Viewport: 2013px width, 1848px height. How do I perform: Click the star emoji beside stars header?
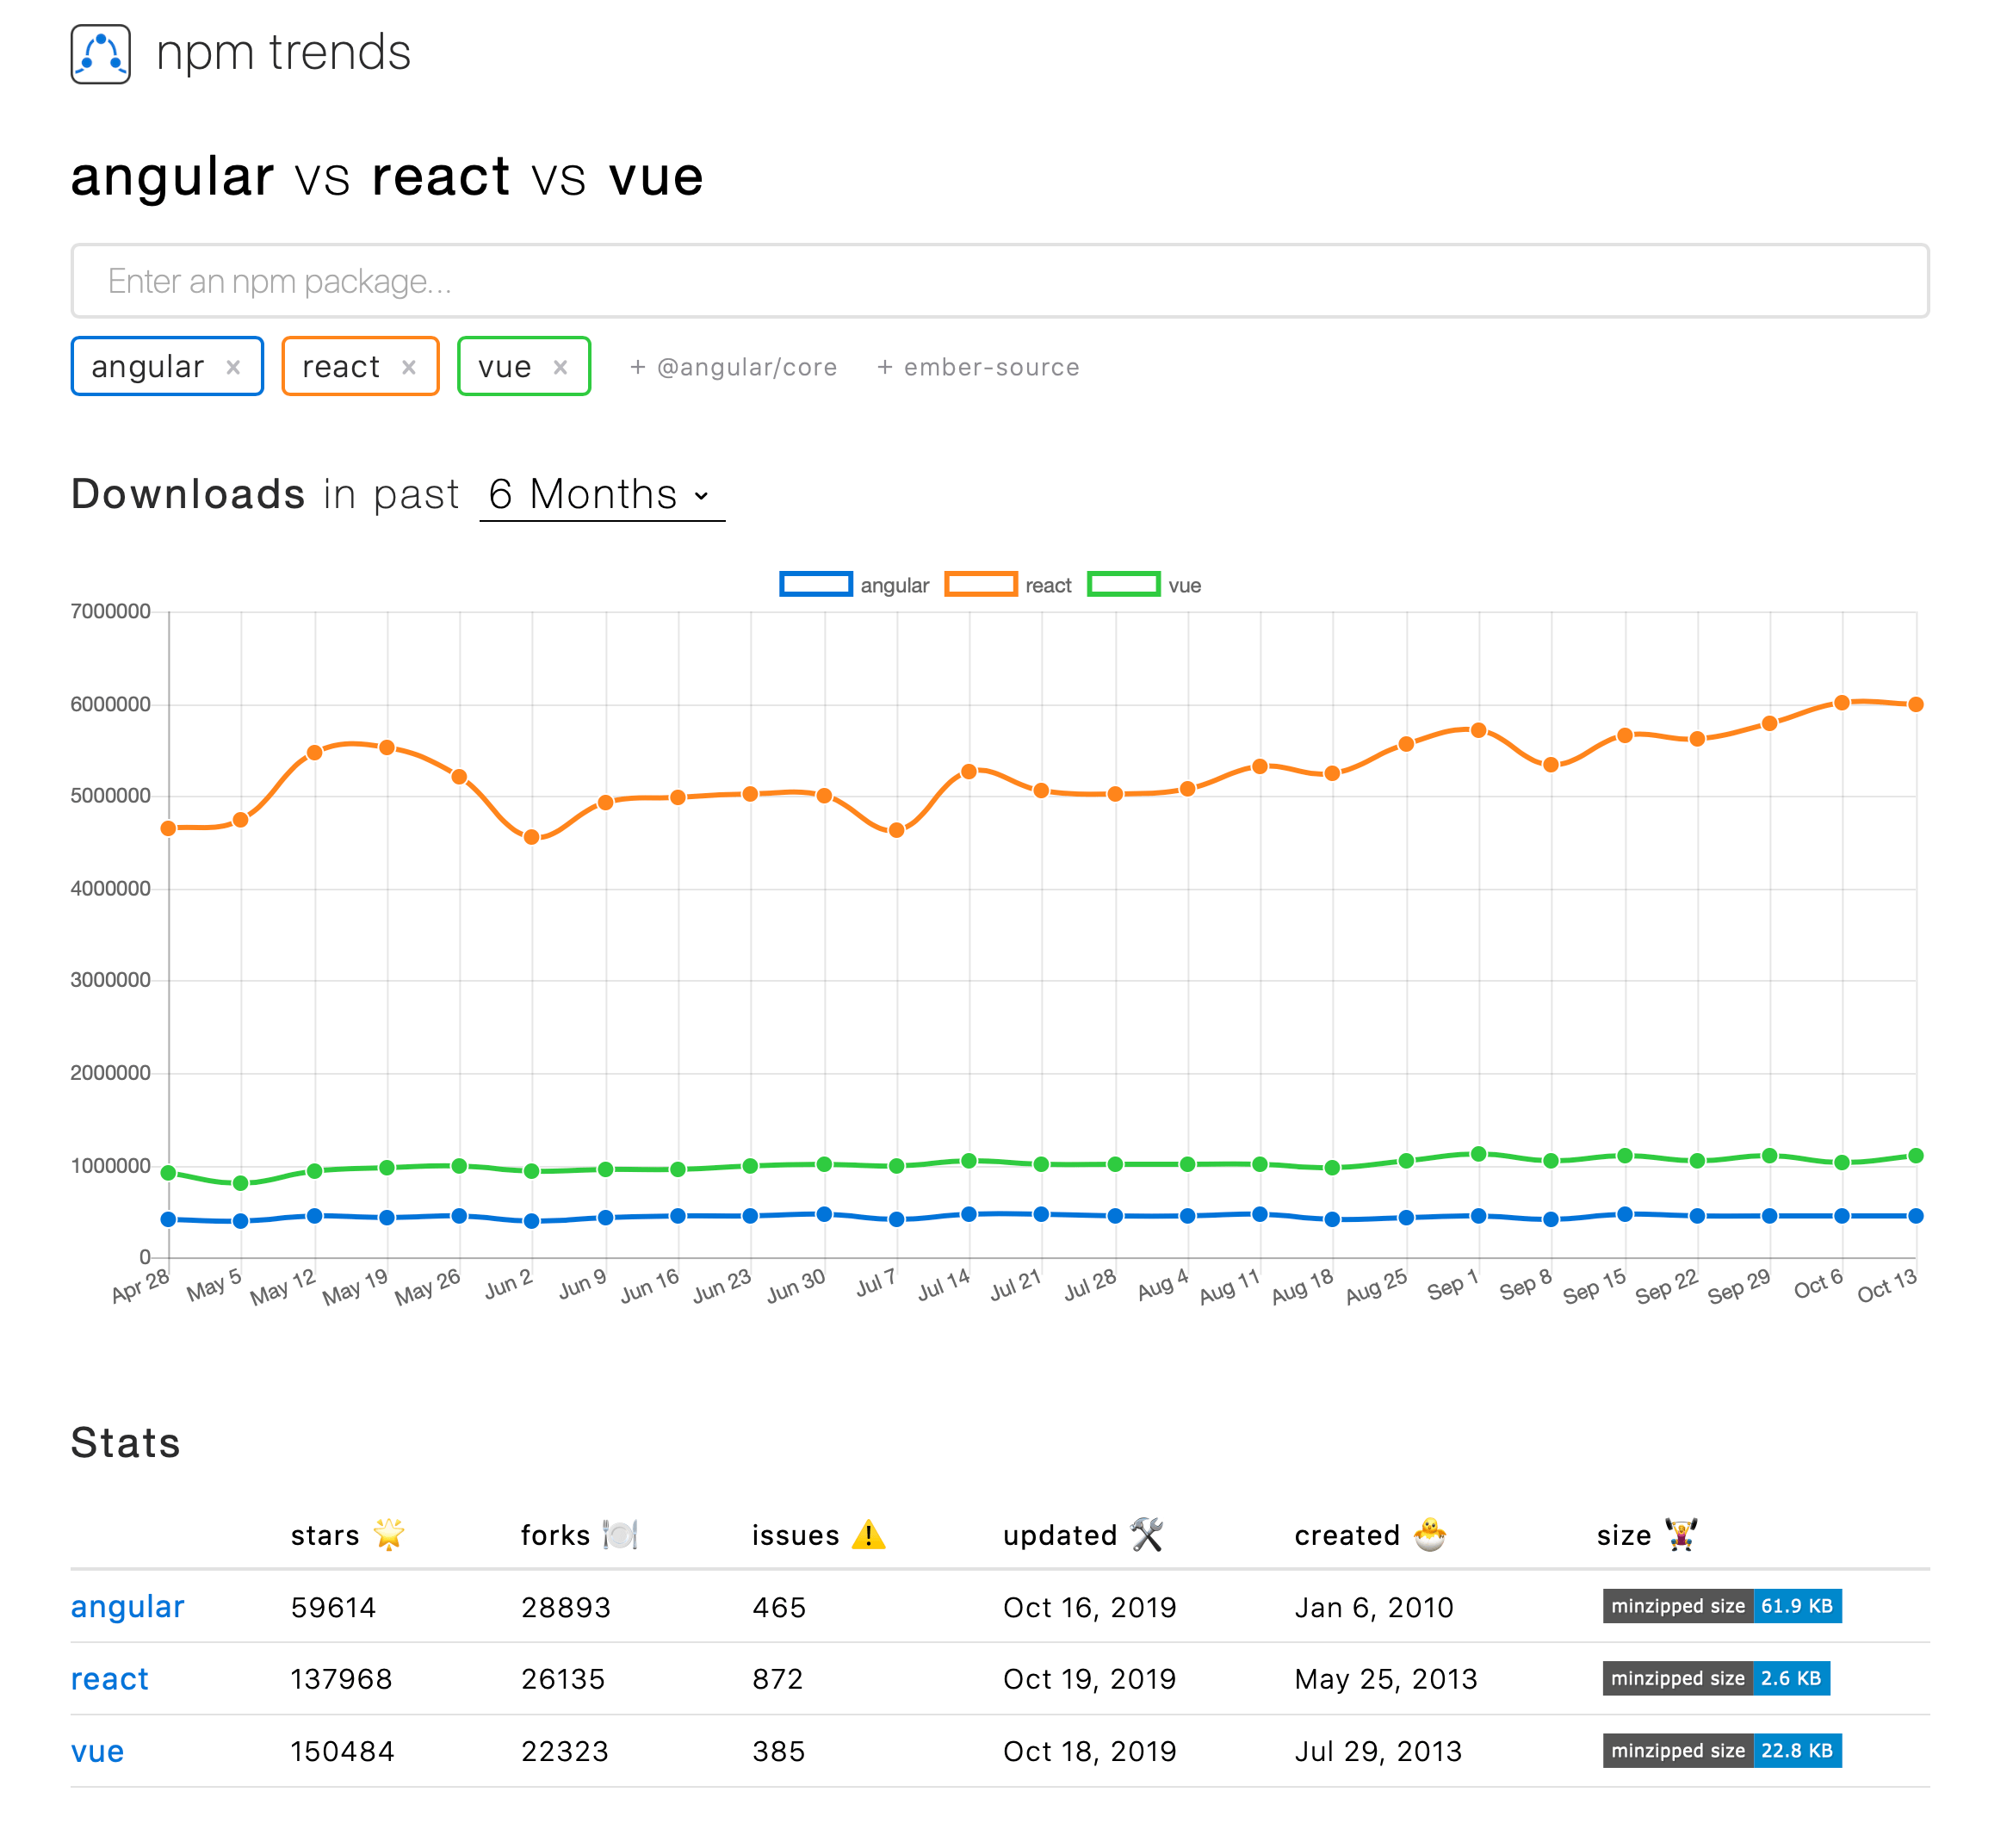point(389,1534)
